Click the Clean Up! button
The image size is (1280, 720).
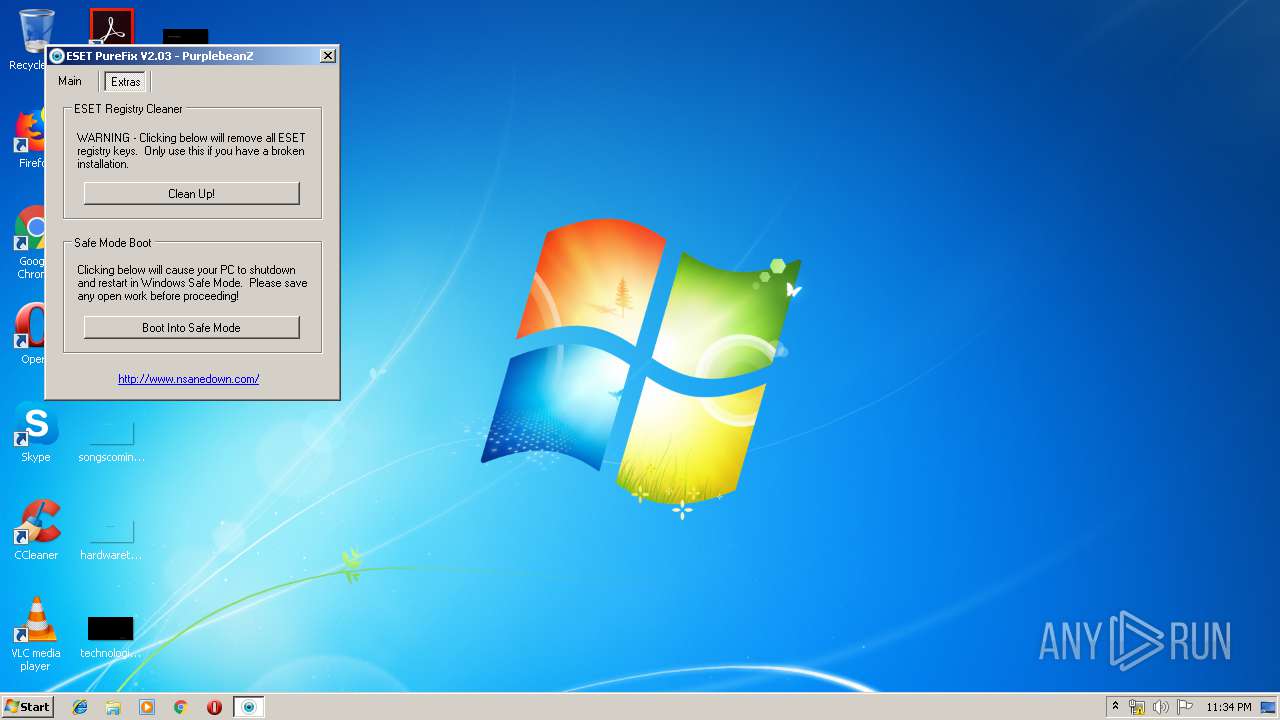[191, 194]
